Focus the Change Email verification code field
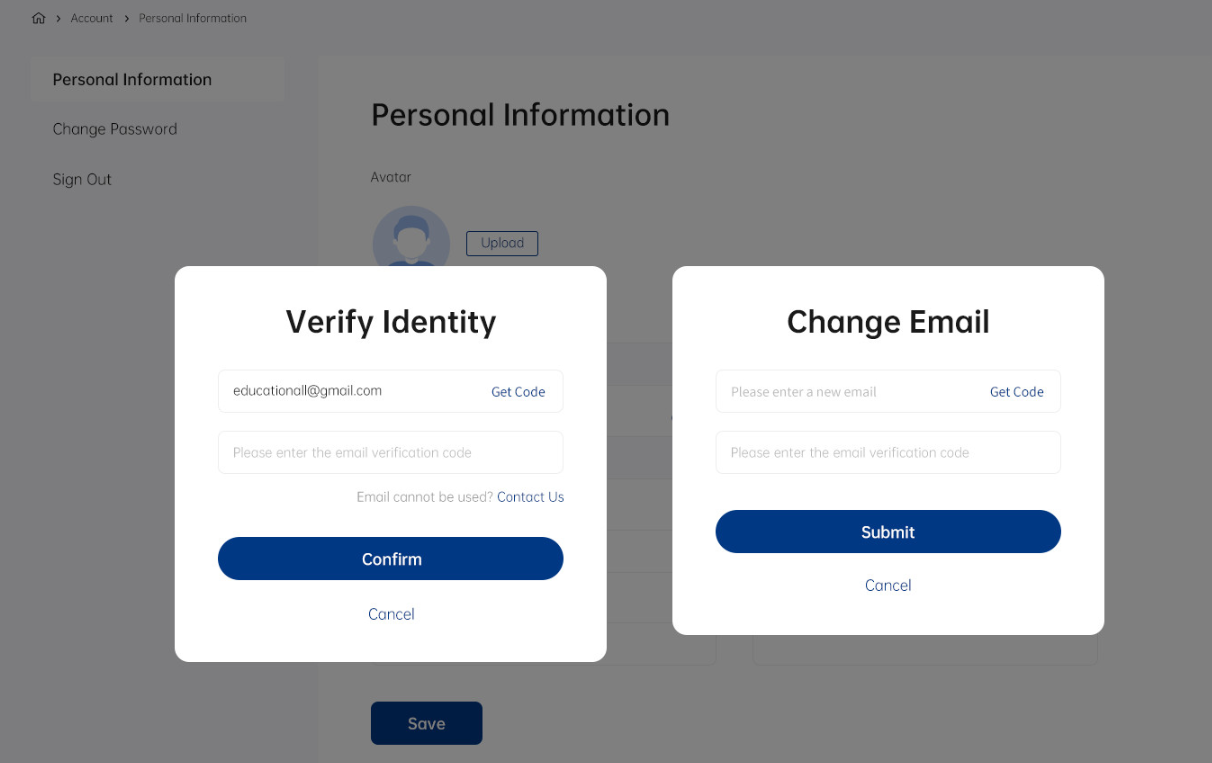Viewport: 1212px width, 763px height. click(x=888, y=453)
